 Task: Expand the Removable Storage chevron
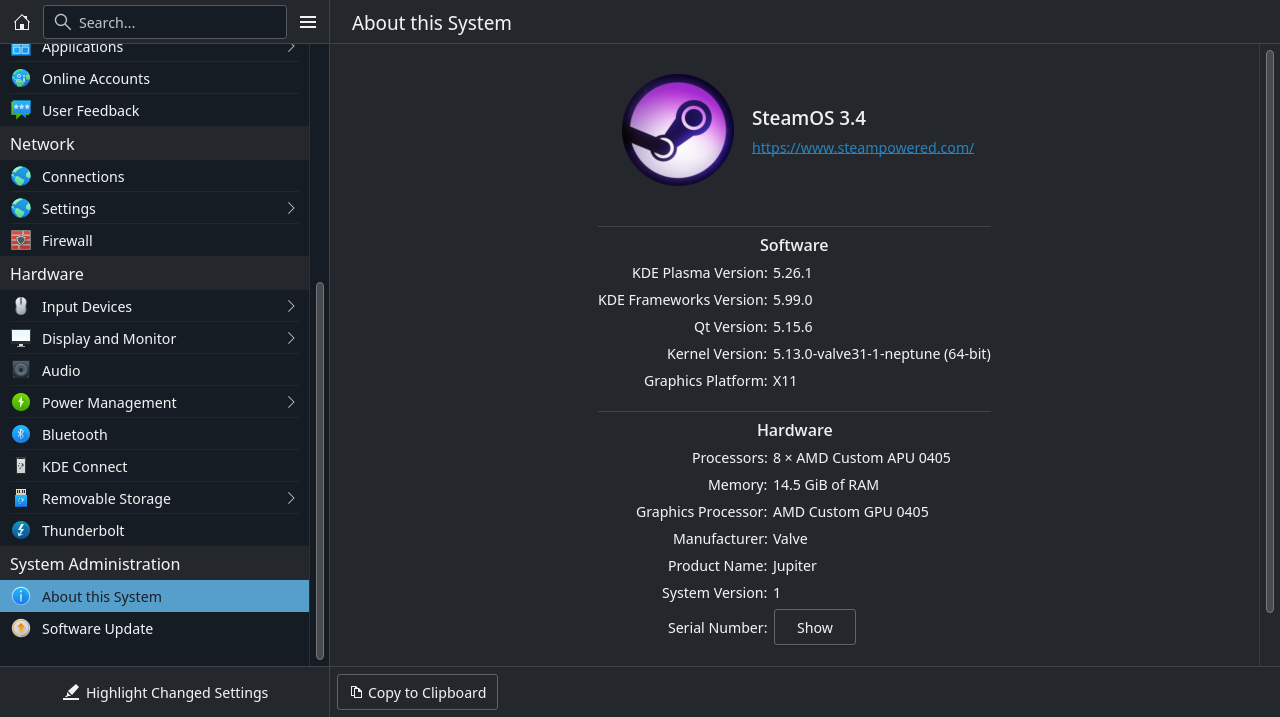click(x=291, y=498)
